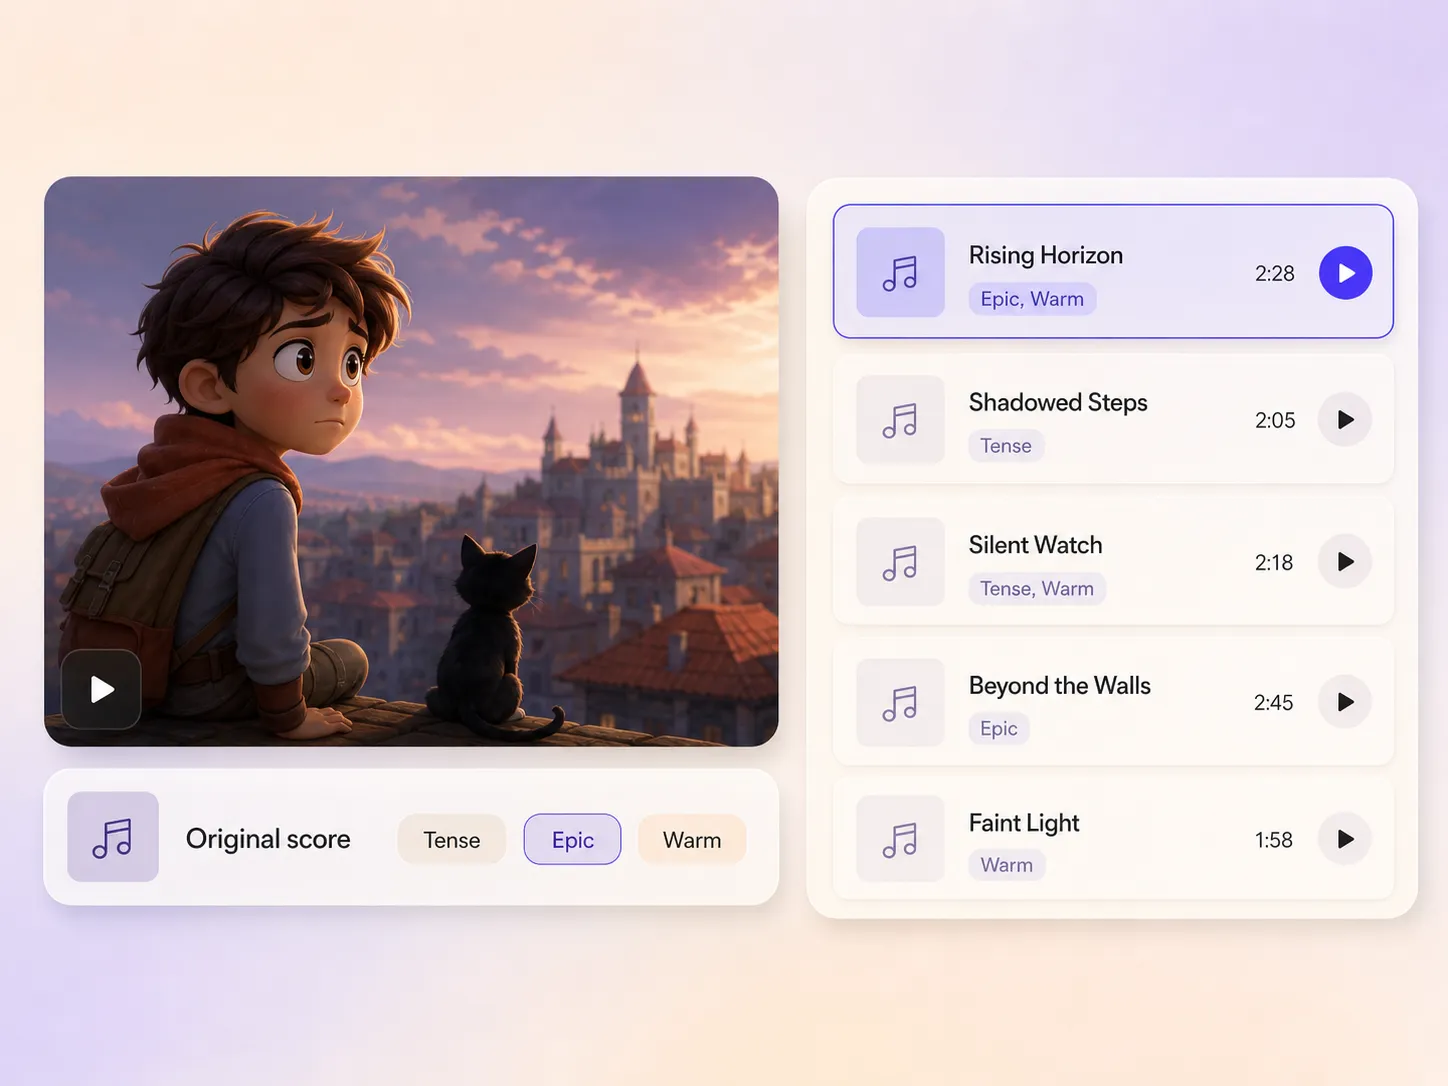This screenshot has height=1086, width=1448.
Task: Play the Shadowed Steps track
Action: point(1345,420)
